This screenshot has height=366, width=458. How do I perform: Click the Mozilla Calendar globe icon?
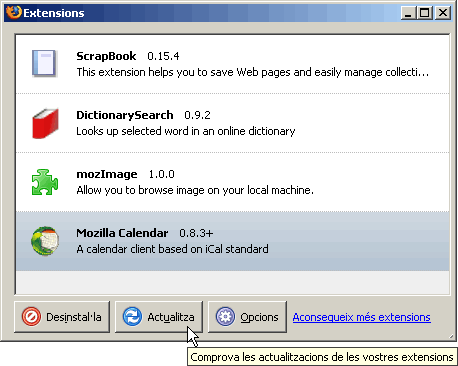click(x=45, y=241)
